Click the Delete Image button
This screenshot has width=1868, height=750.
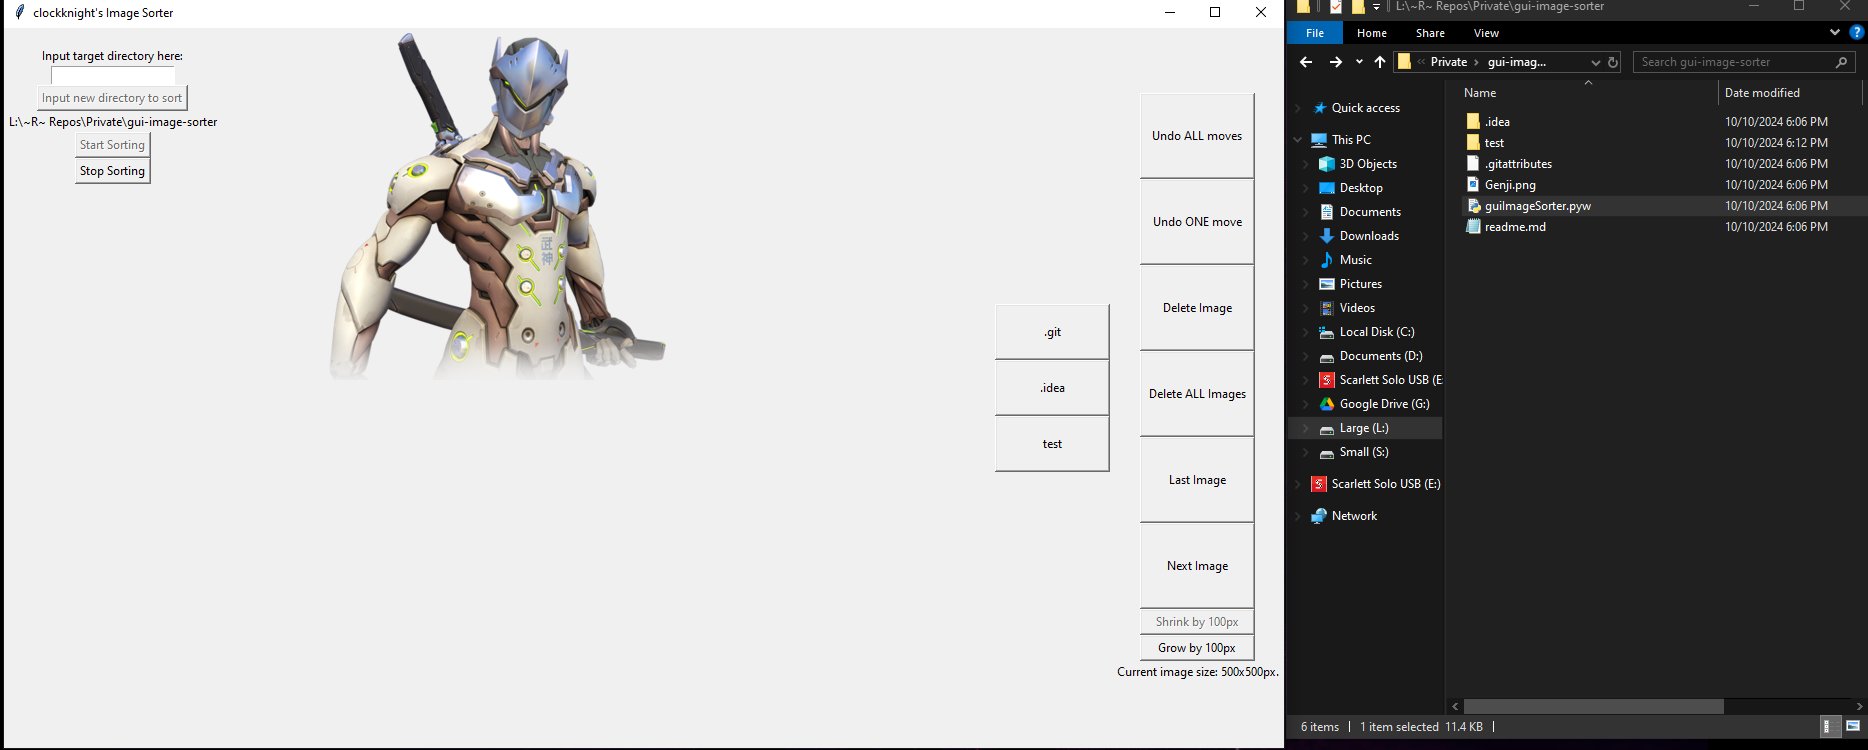1197,308
